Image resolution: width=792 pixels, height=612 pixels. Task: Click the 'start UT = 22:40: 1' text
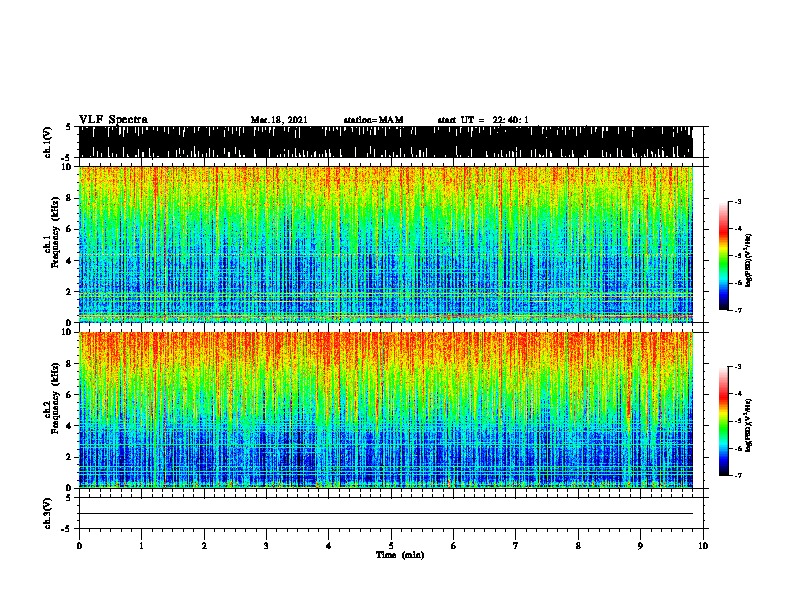coord(483,120)
